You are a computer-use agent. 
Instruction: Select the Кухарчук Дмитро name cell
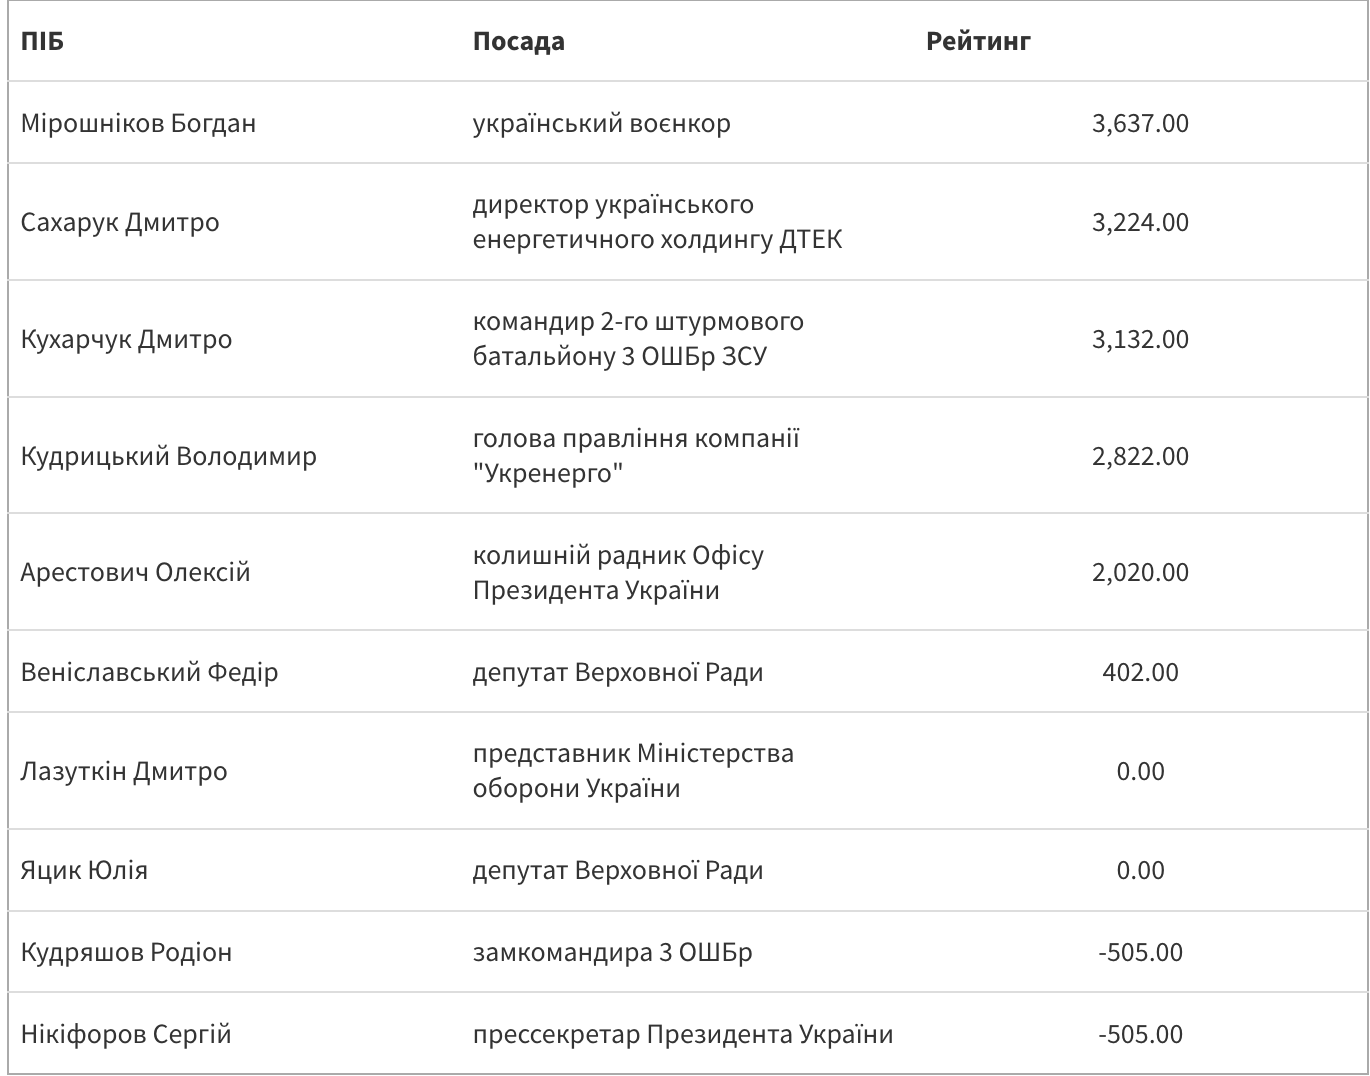pyautogui.click(x=126, y=339)
